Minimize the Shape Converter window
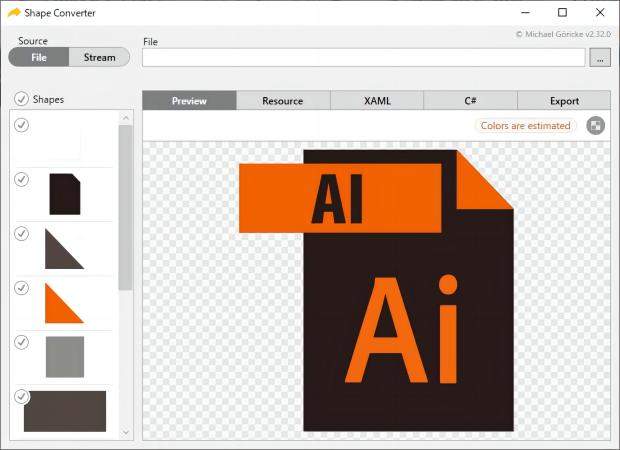This screenshot has width=620, height=450. [525, 13]
